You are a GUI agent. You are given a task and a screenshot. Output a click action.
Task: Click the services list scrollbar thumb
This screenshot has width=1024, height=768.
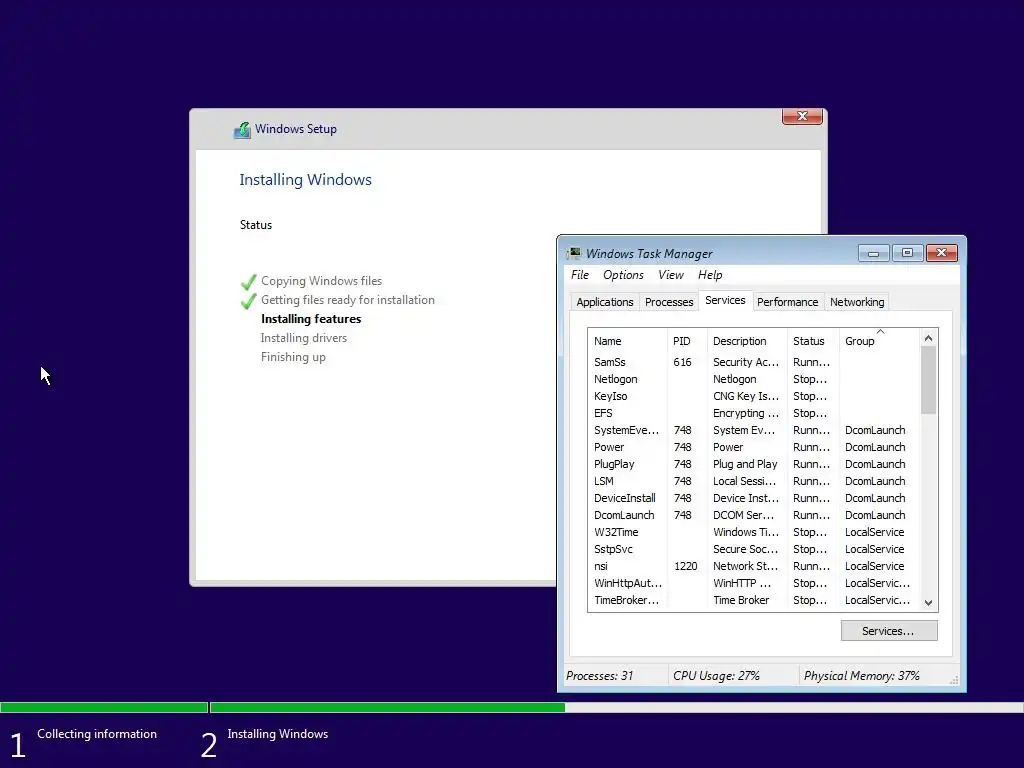pyautogui.click(x=928, y=380)
